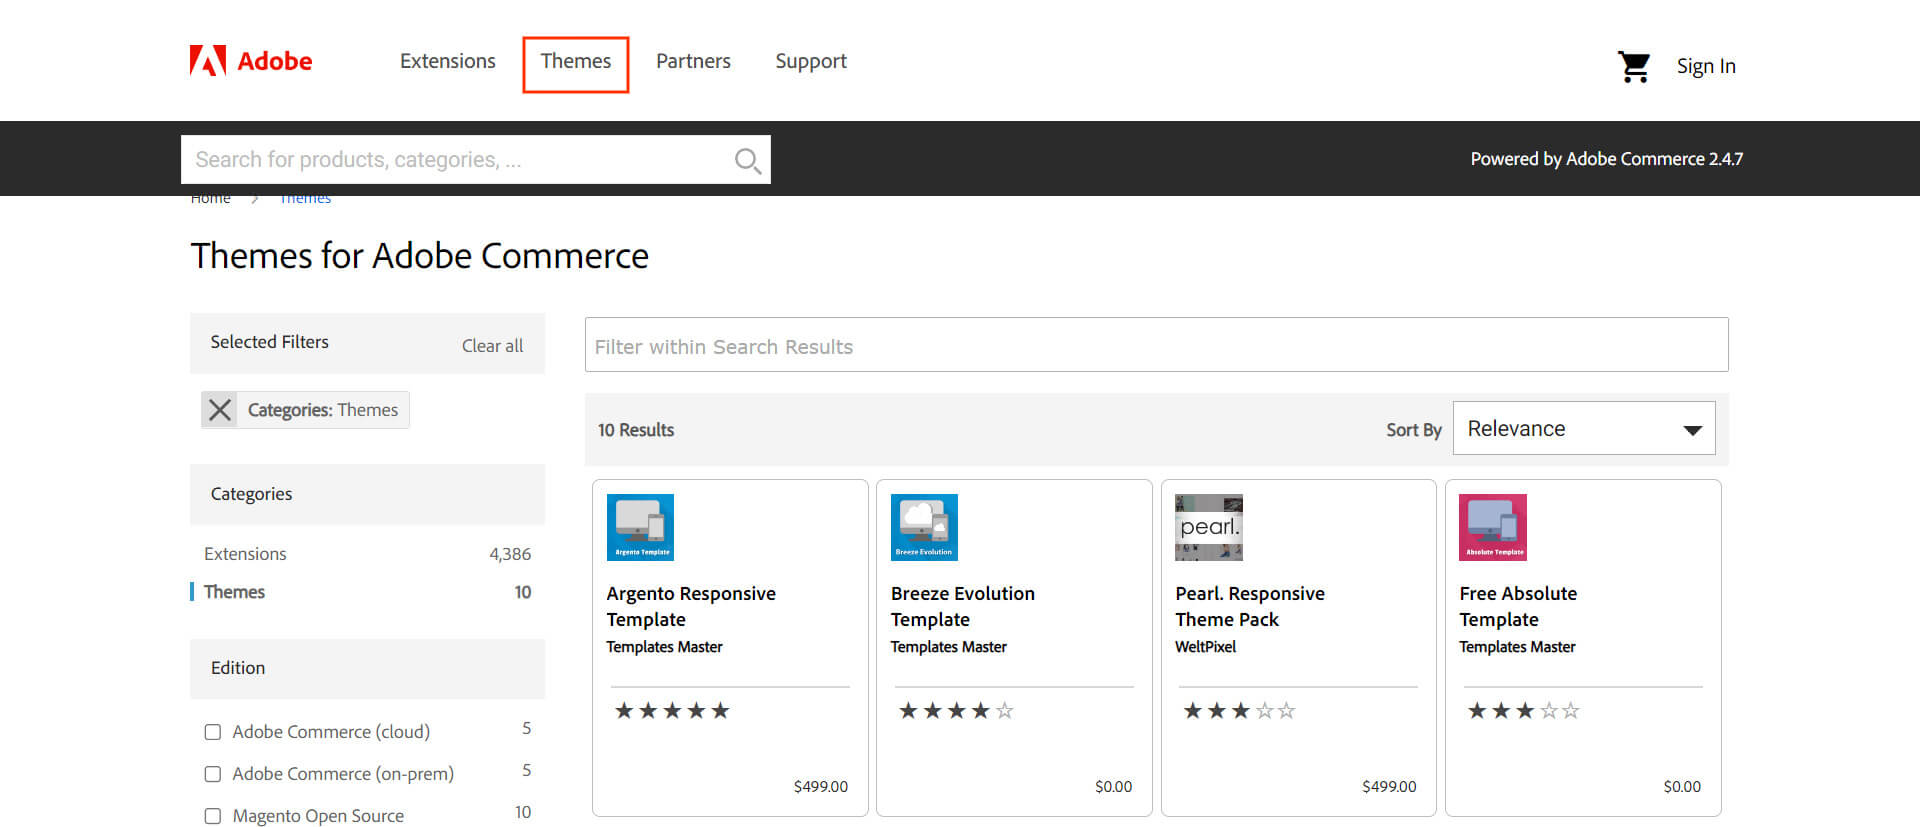Image resolution: width=1920 pixels, height=827 pixels.
Task: Click Free Absolute Template star rating
Action: coord(1524,711)
